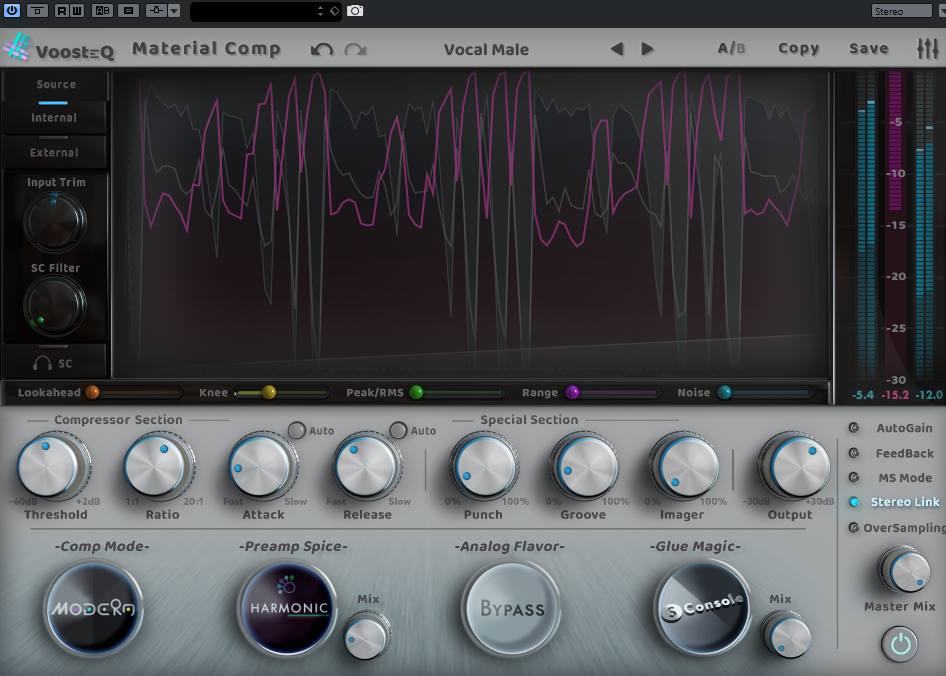Enable Read automation (R) button
The width and height of the screenshot is (946, 676).
pyautogui.click(x=62, y=10)
